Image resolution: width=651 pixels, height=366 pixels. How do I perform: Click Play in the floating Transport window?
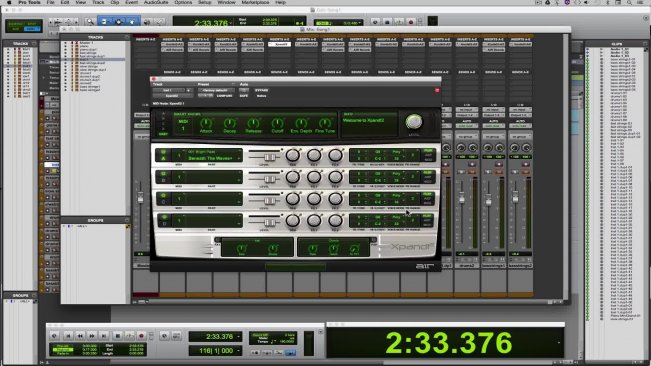(x=129, y=336)
